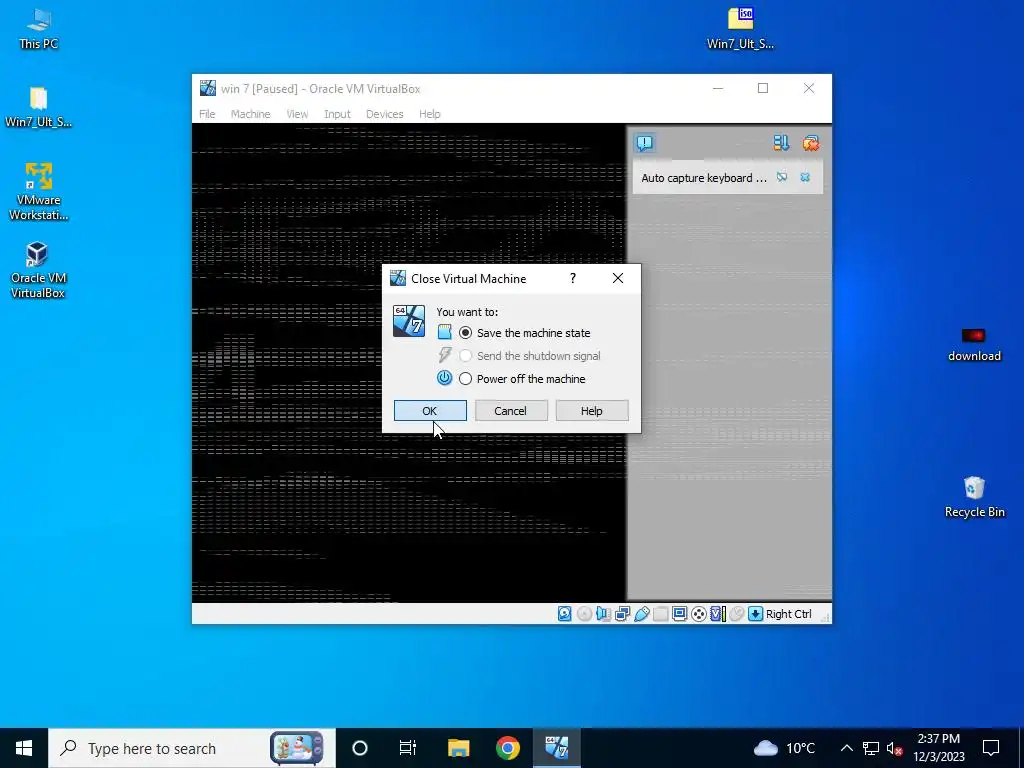Open the File menu in VirtualBox

(x=207, y=114)
